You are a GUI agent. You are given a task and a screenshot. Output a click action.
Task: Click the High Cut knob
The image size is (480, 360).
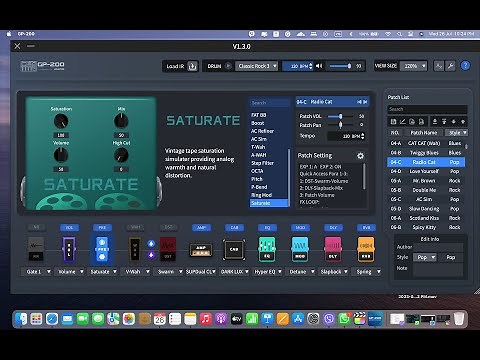tap(121, 155)
